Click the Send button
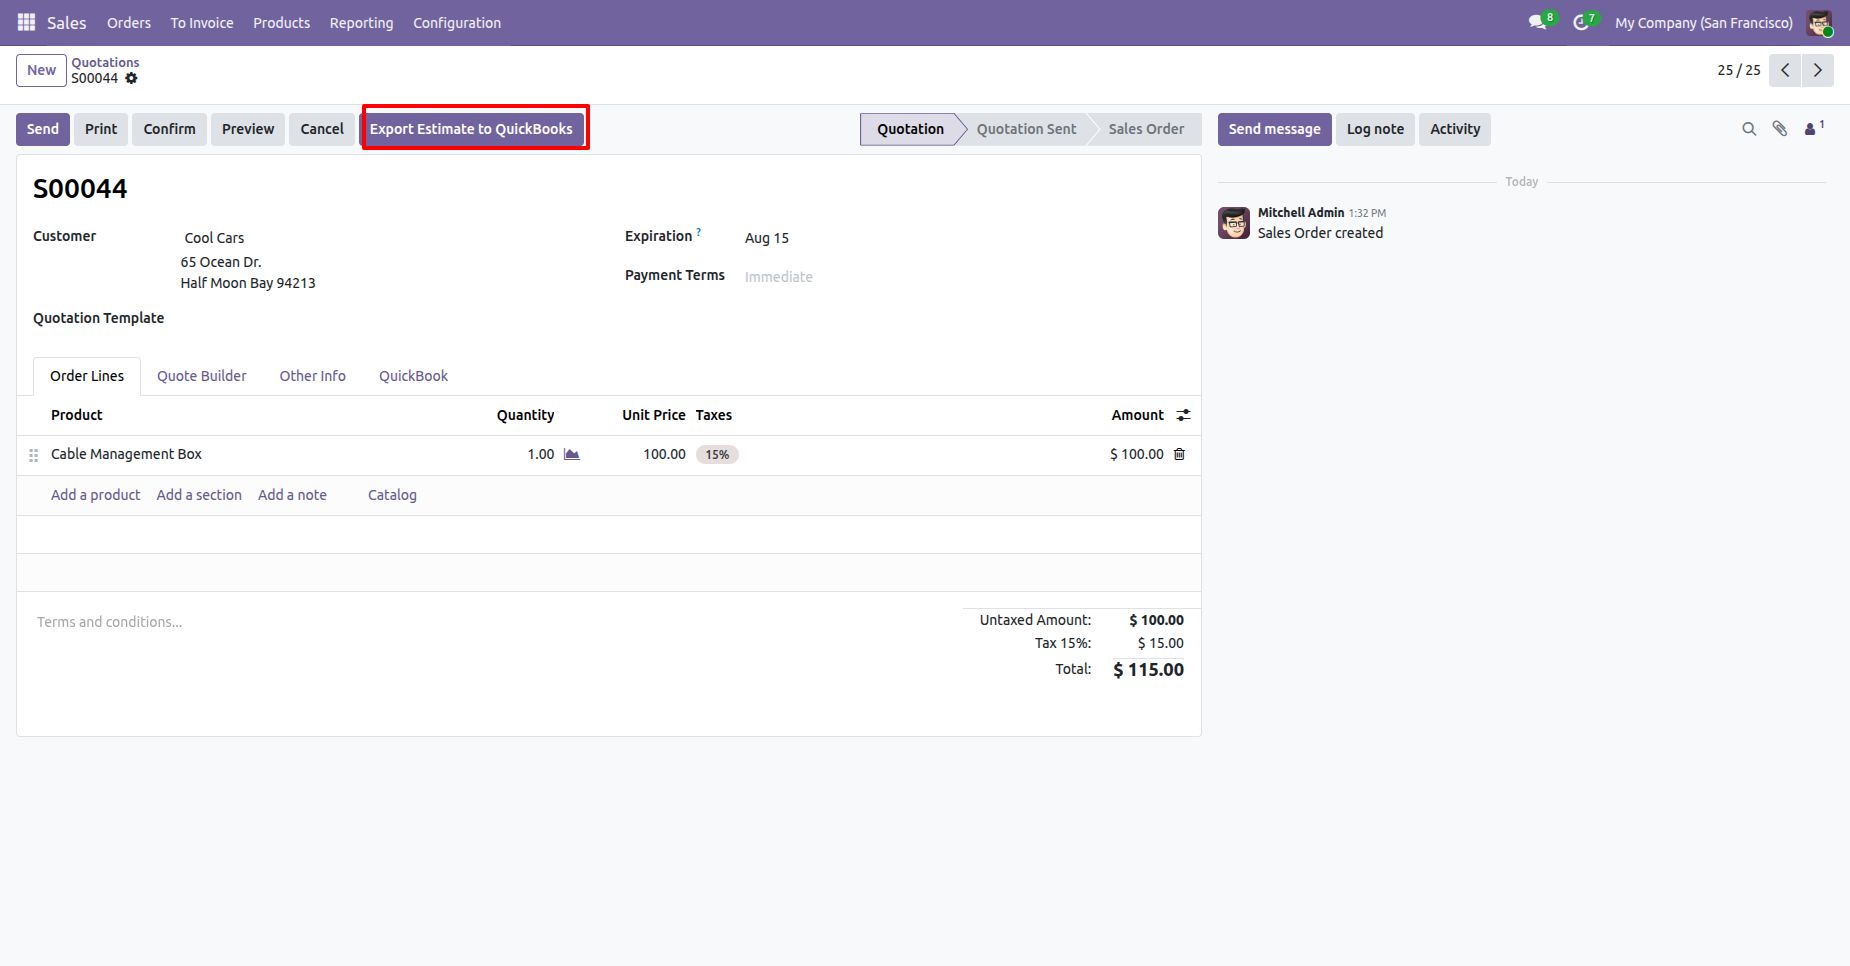The height and width of the screenshot is (966, 1850). point(43,129)
